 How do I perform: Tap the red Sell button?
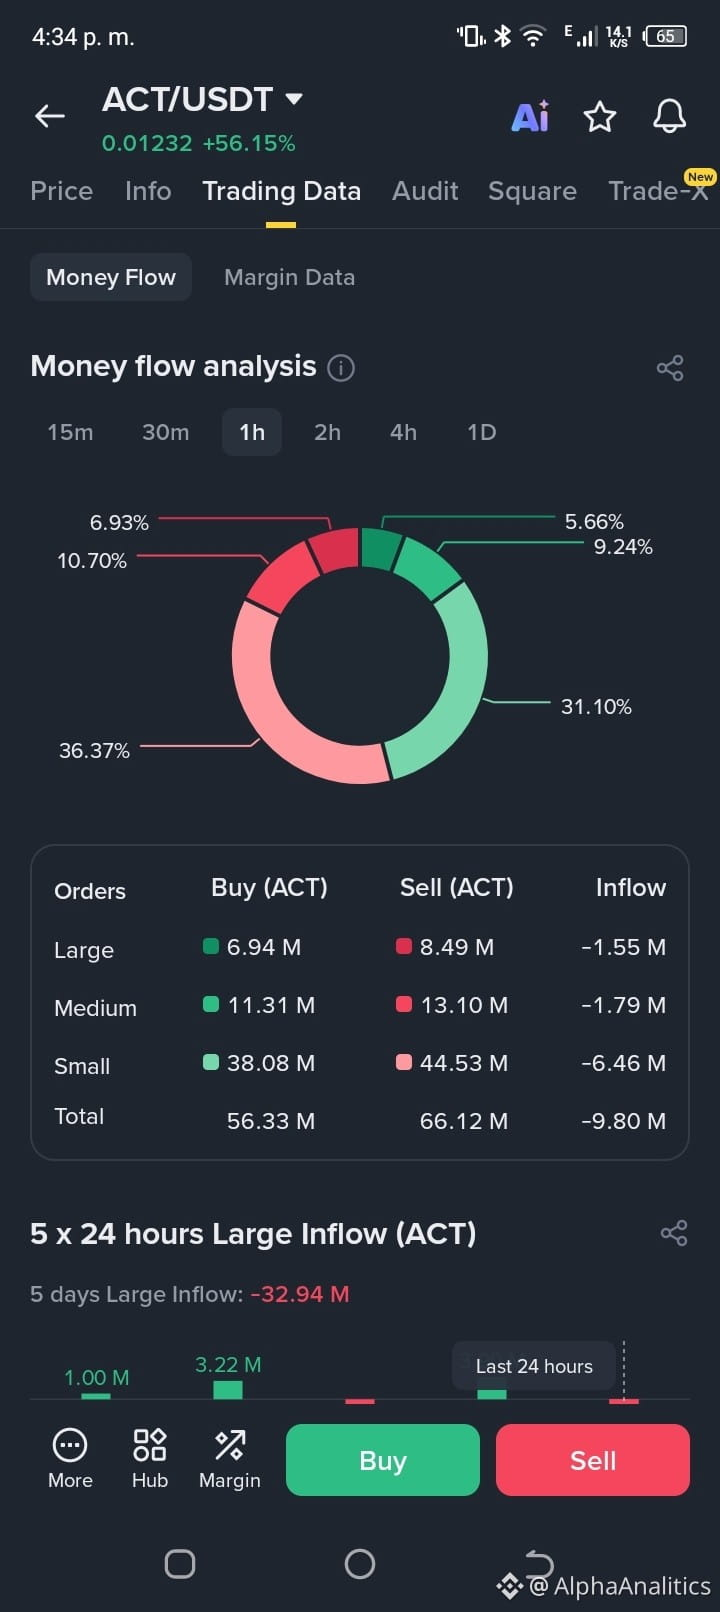coord(593,1460)
